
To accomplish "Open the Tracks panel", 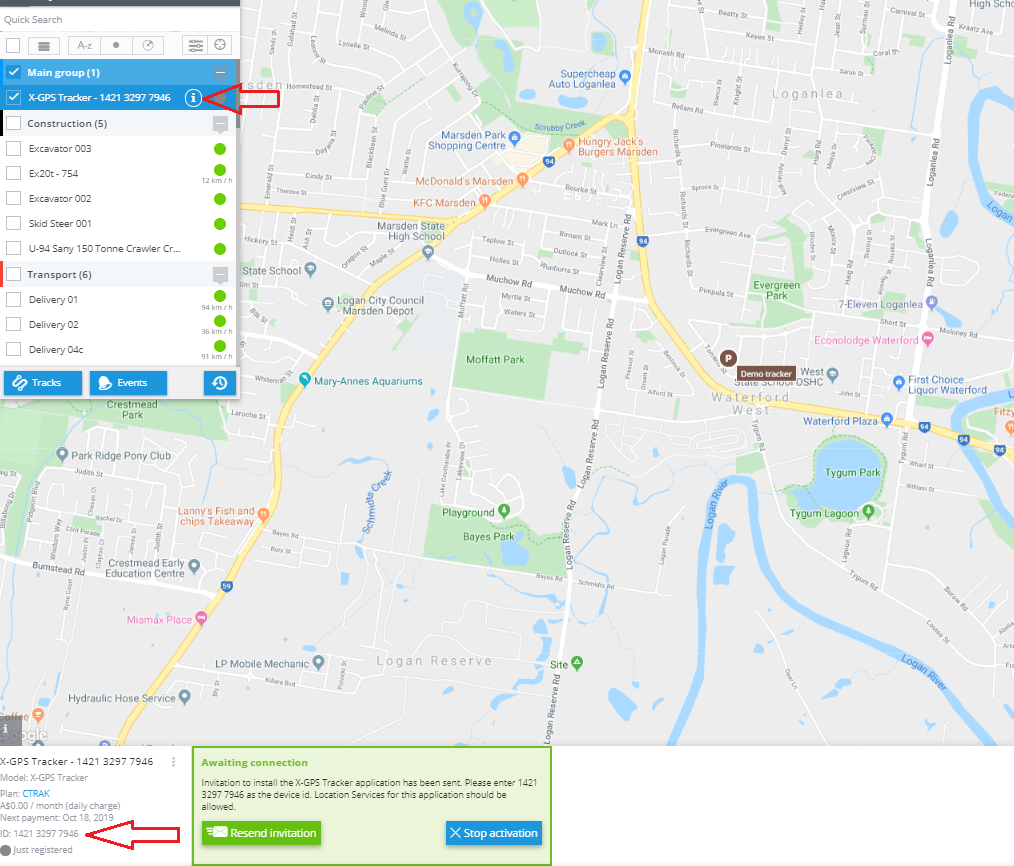I will point(43,383).
